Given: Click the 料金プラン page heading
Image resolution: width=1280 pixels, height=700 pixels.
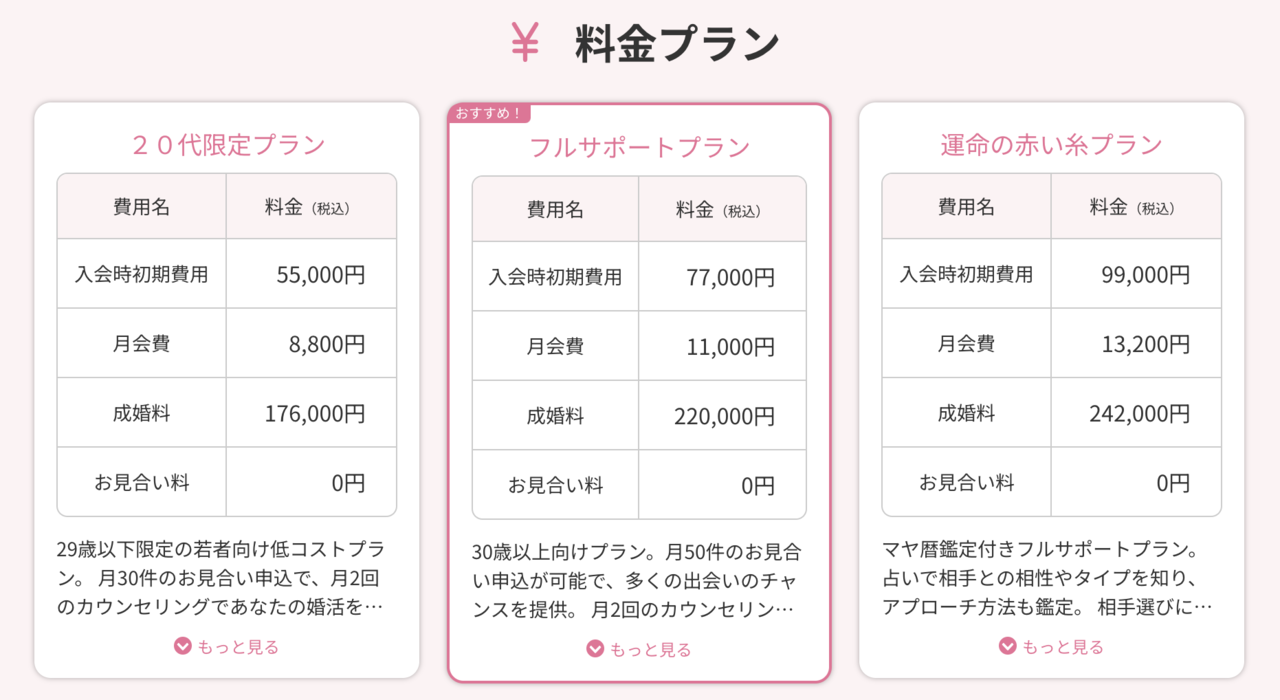Looking at the screenshot, I should (x=677, y=44).
